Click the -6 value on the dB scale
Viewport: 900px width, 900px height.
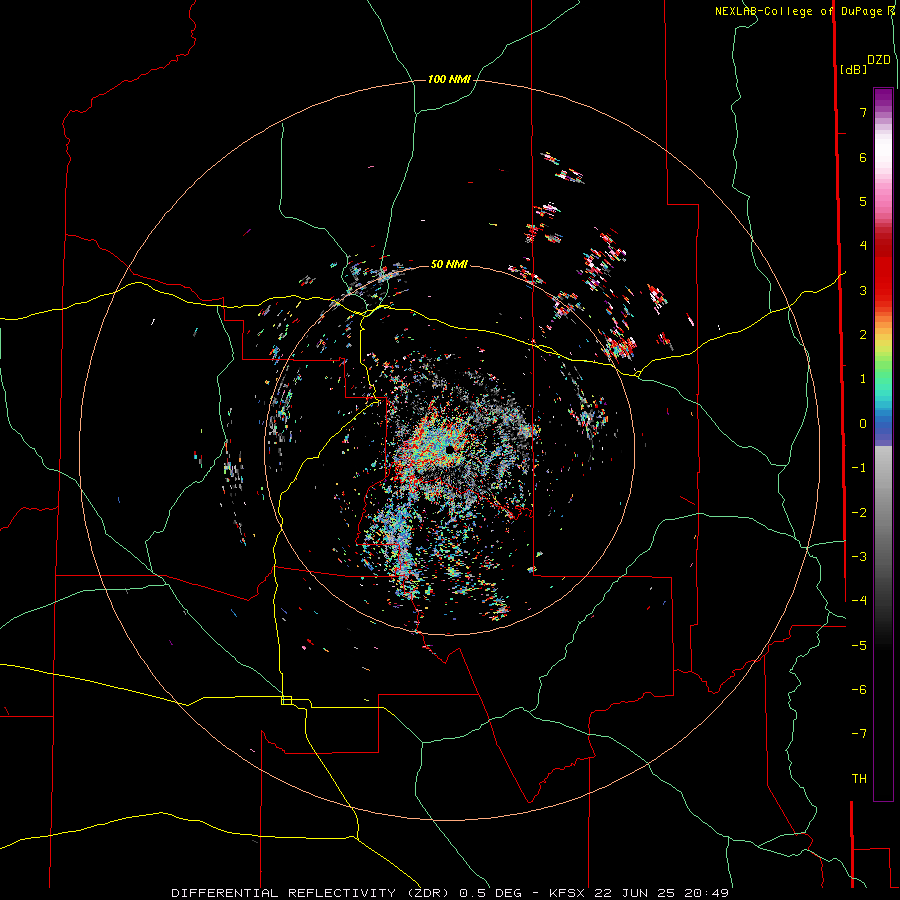859,690
